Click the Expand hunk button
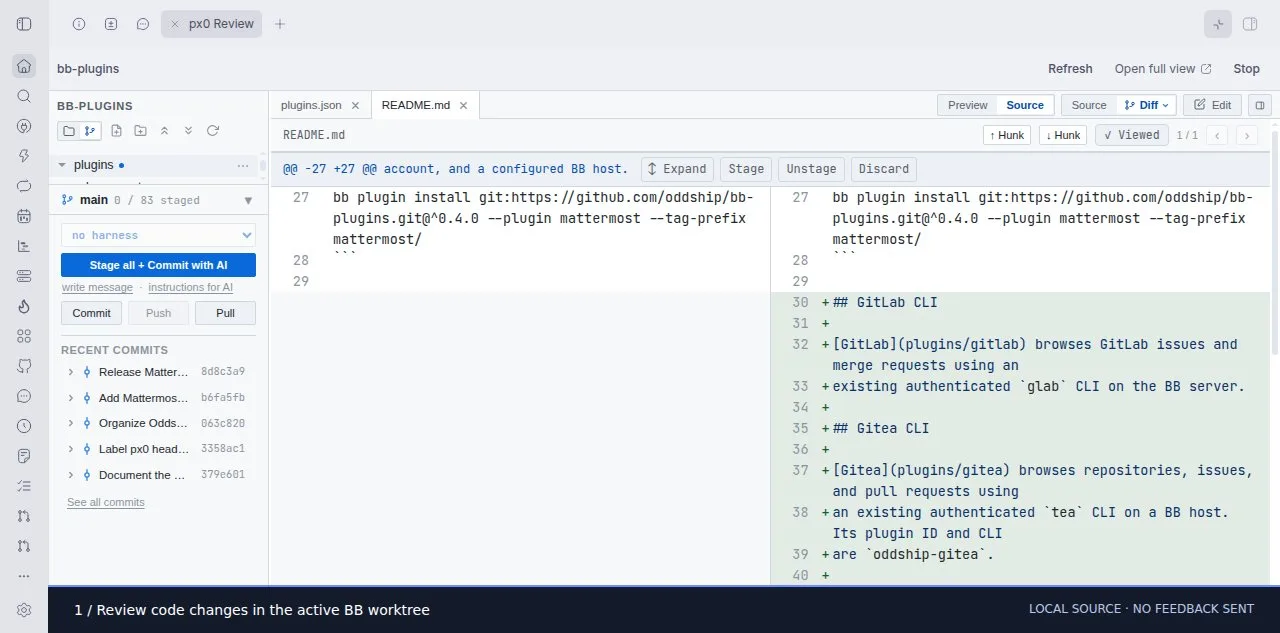The width and height of the screenshot is (1280, 633). pos(677,169)
